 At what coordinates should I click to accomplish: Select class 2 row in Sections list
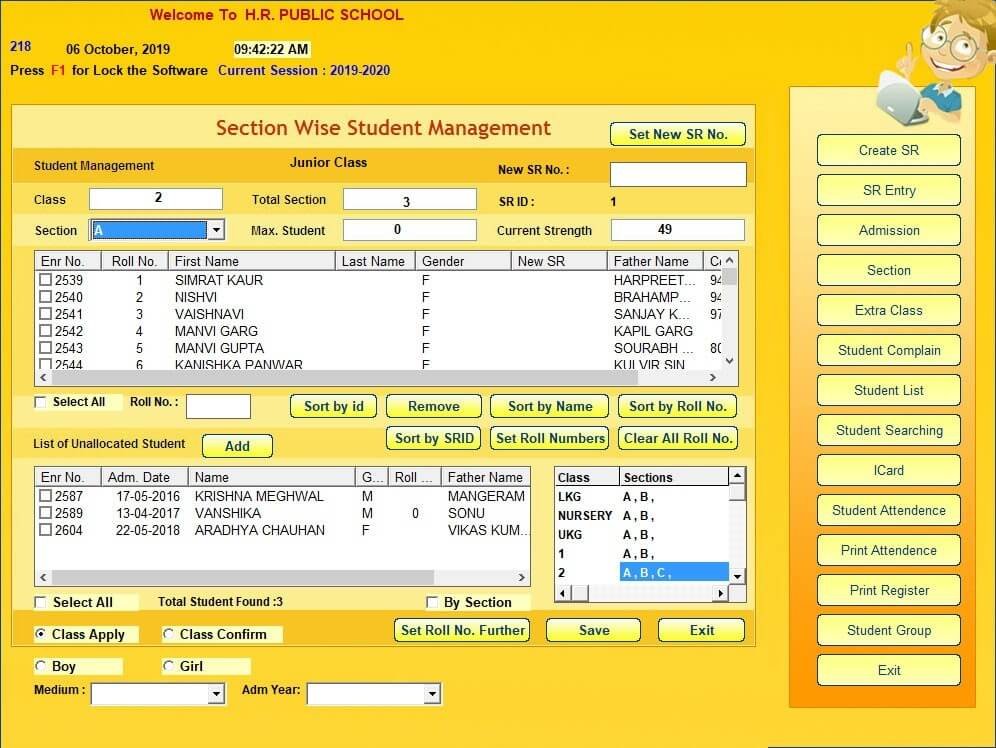tap(642, 572)
